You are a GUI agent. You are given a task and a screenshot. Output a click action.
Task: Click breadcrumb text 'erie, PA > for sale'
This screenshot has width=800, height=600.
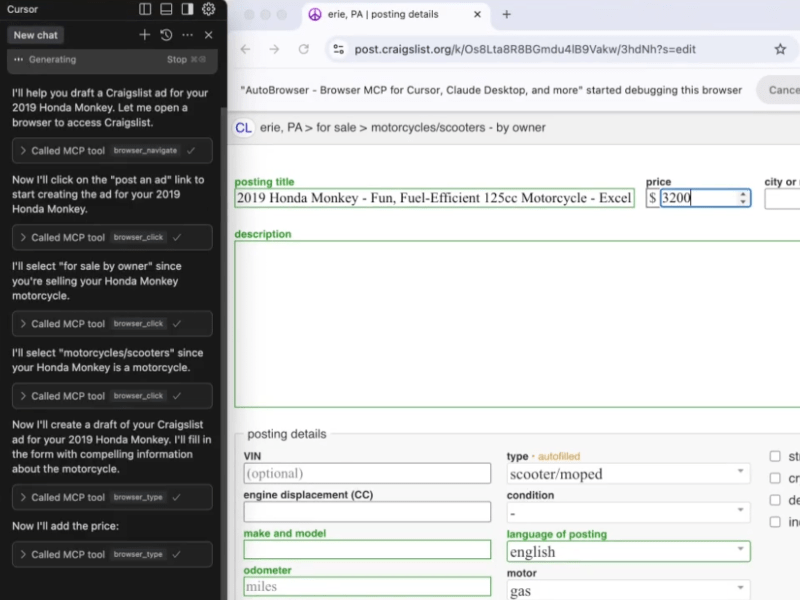click(x=308, y=128)
